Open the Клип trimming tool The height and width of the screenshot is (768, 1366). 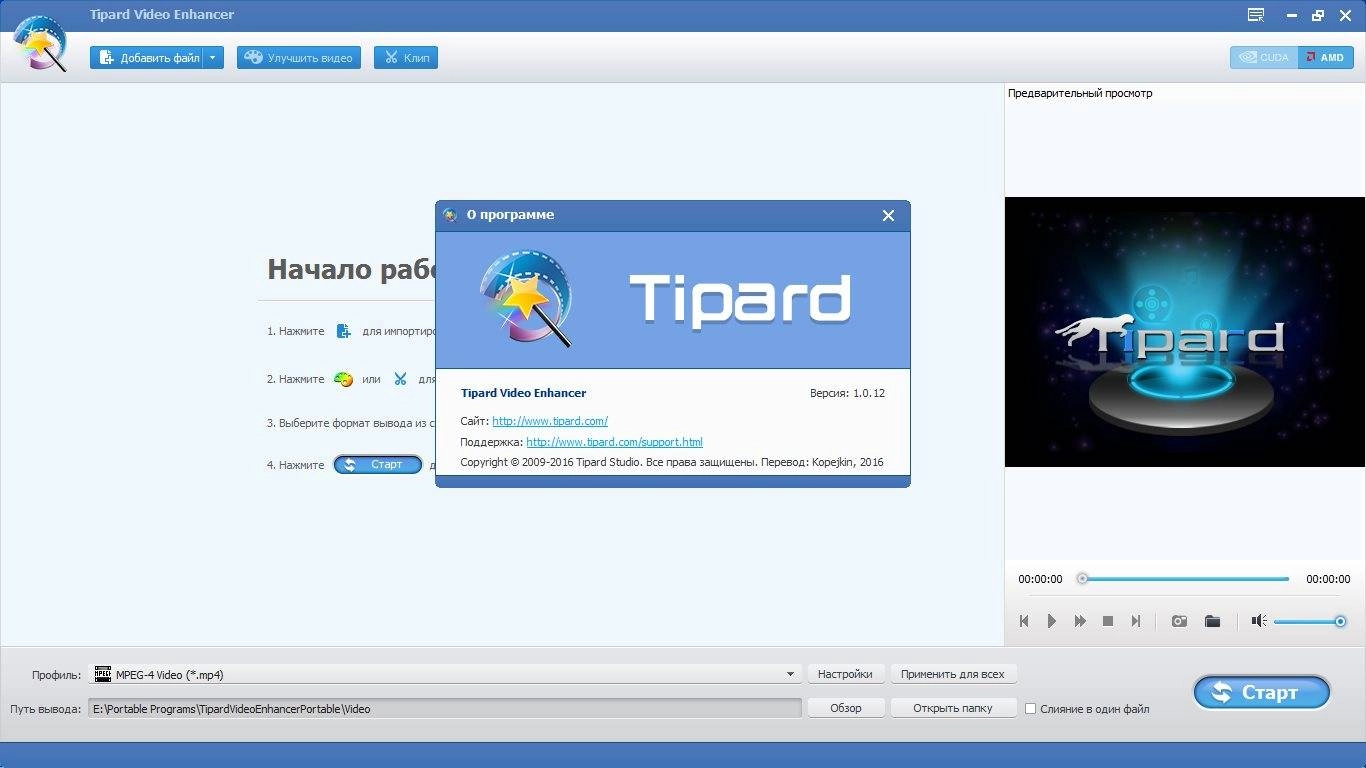point(406,58)
